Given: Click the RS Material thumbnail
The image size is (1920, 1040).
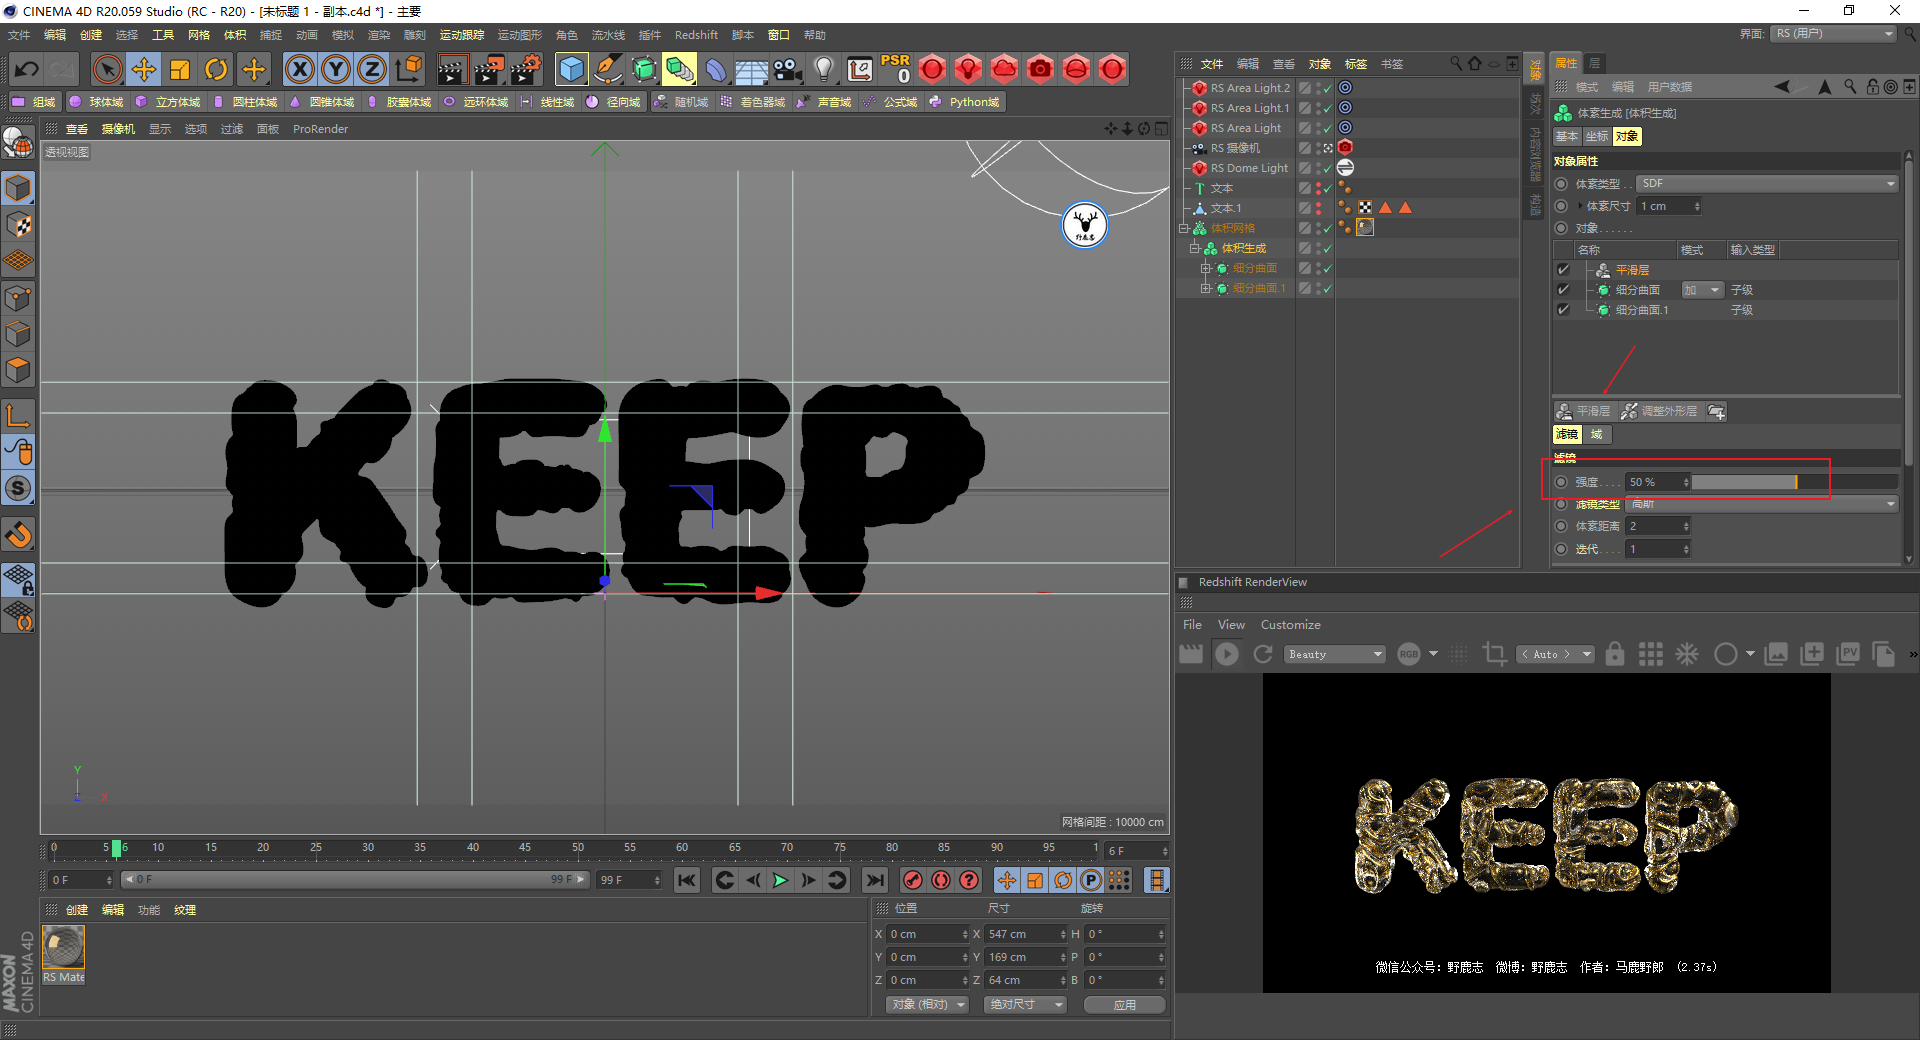Looking at the screenshot, I should [x=63, y=947].
